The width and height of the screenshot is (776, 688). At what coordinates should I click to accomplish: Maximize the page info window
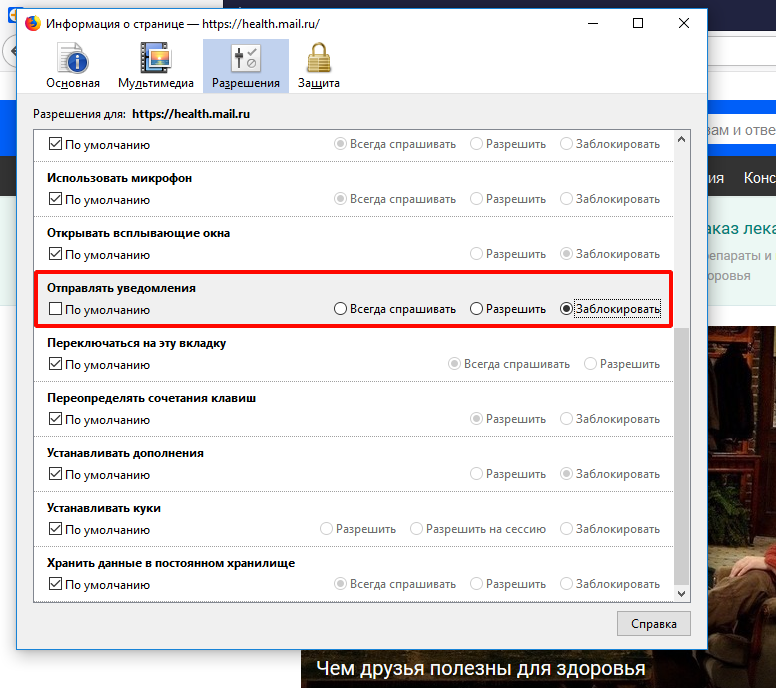[638, 23]
